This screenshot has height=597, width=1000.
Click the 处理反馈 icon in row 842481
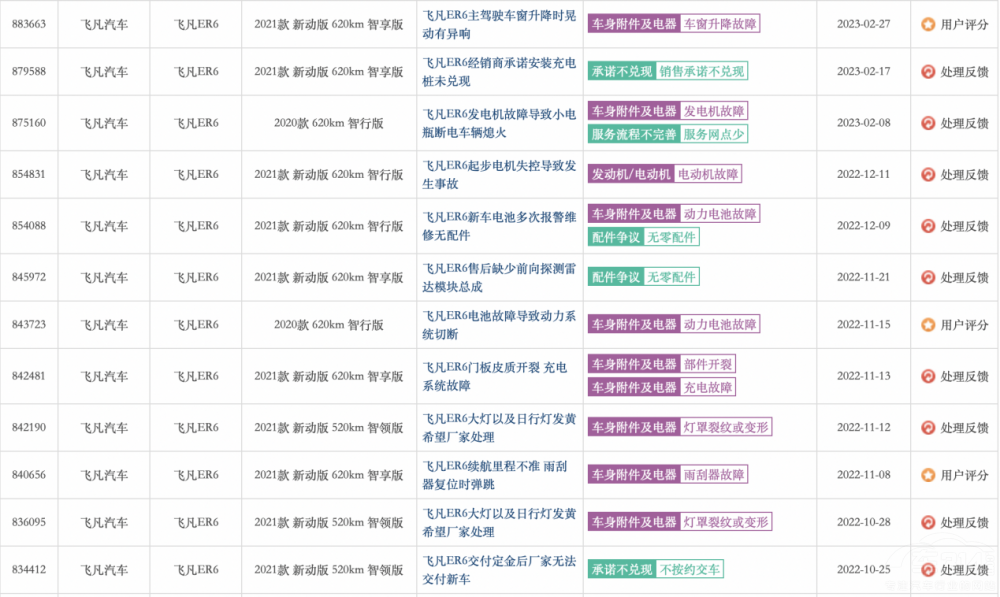point(928,376)
